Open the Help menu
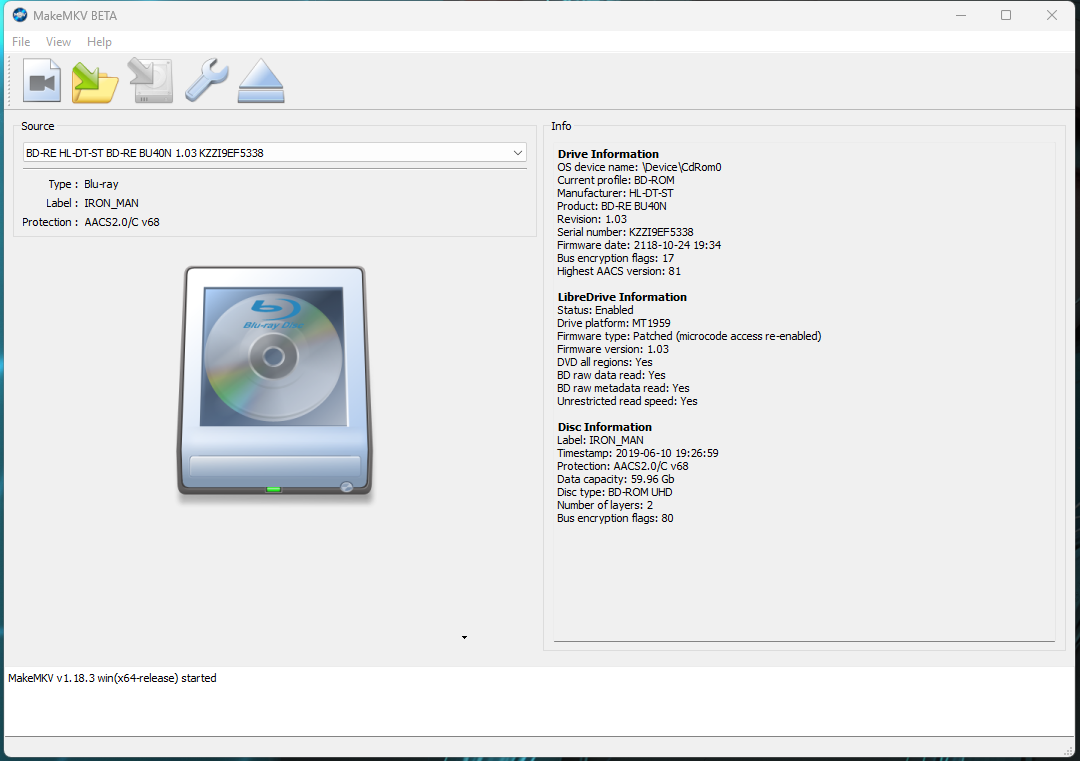Image resolution: width=1080 pixels, height=761 pixels. click(99, 42)
